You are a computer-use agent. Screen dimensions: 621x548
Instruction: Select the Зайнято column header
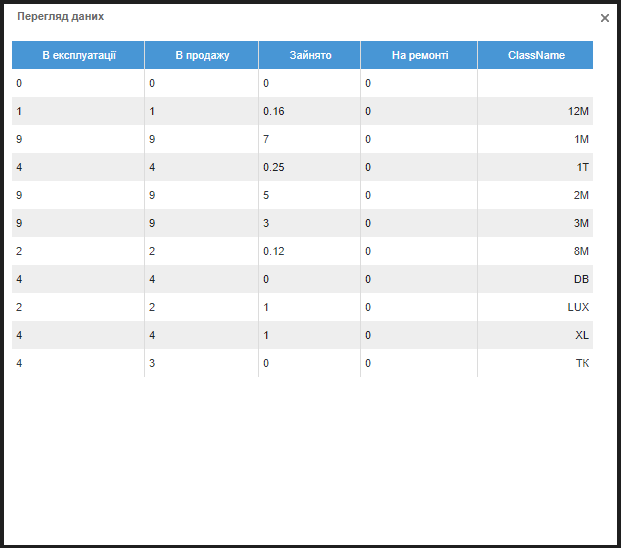click(310, 55)
